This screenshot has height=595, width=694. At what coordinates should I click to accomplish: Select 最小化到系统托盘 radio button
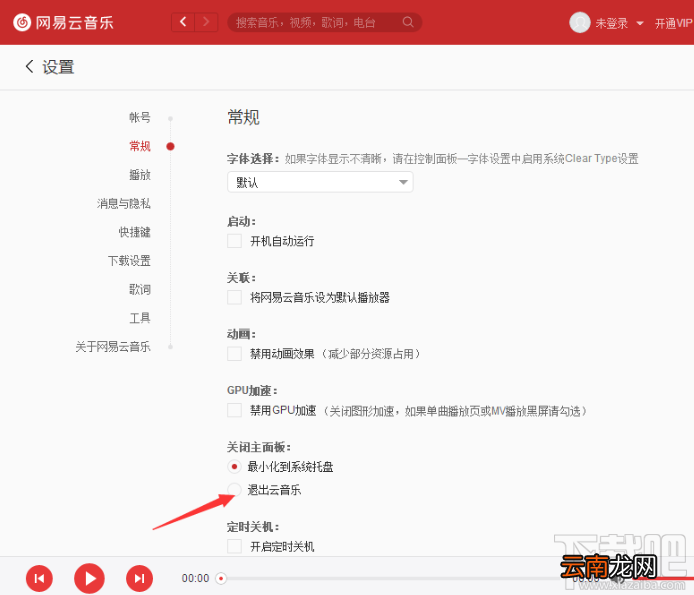(234, 467)
